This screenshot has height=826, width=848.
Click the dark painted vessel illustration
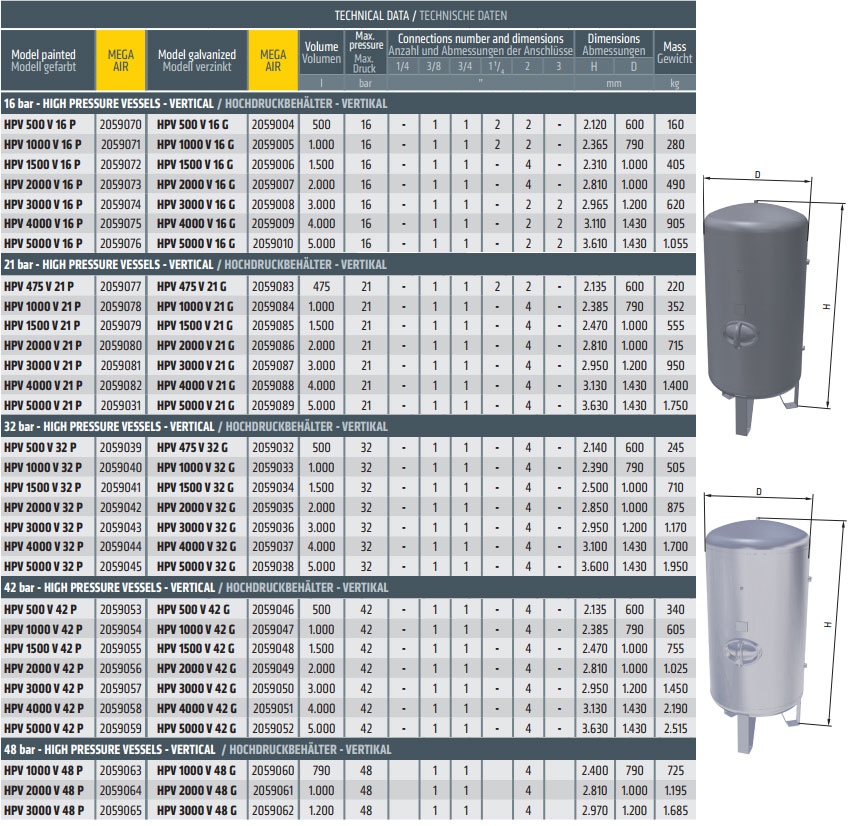[x=757, y=318]
